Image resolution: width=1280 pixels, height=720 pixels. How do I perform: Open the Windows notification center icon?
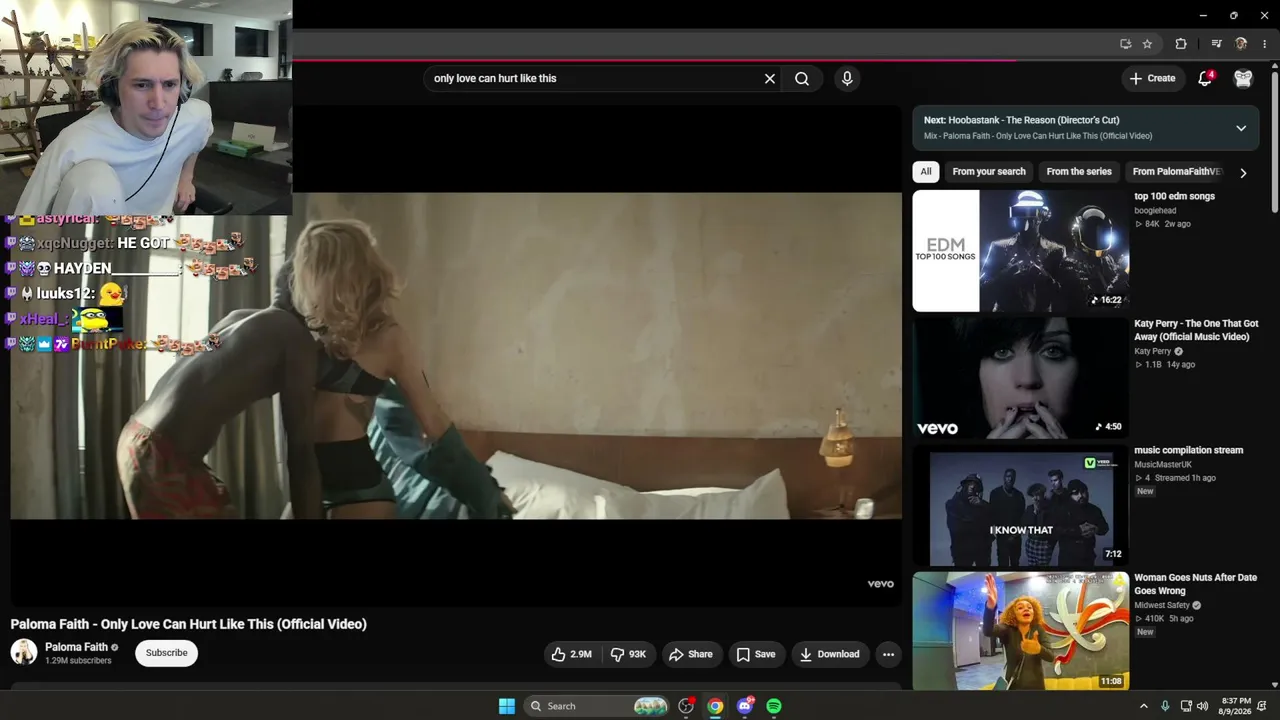[1263, 706]
